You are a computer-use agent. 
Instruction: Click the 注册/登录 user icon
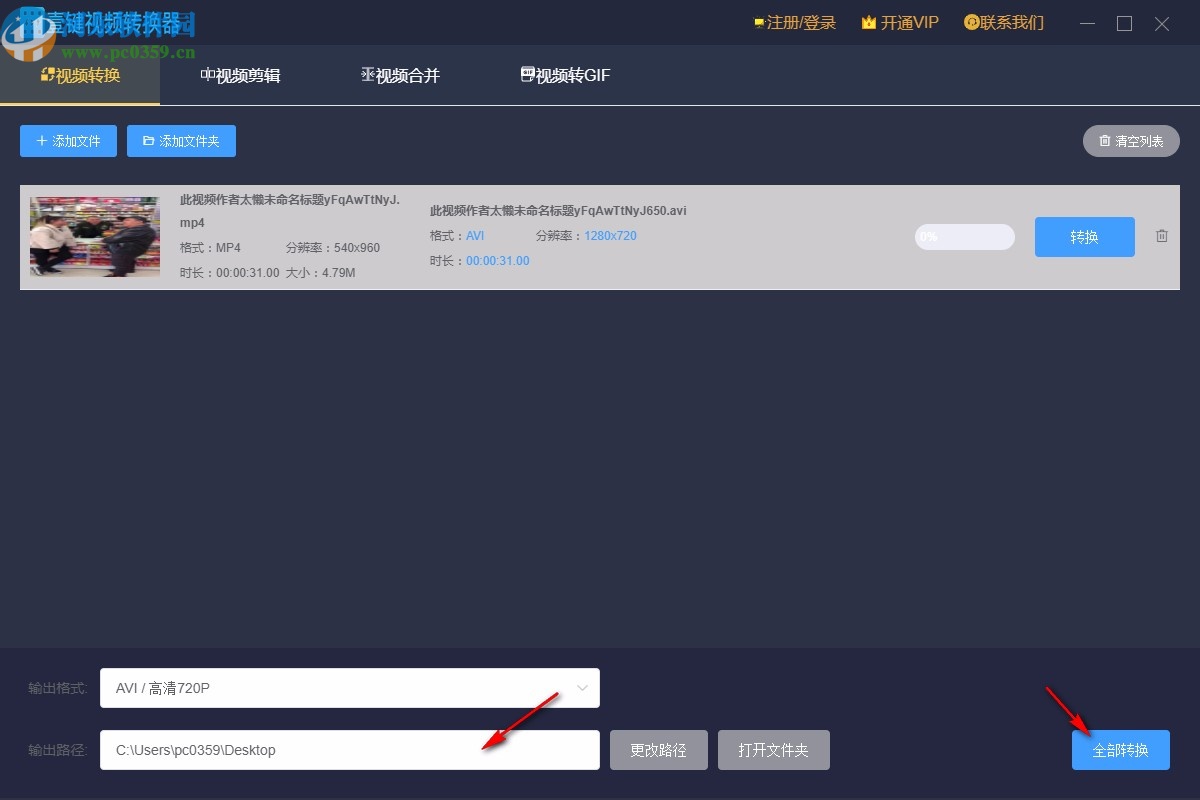pyautogui.click(x=757, y=21)
